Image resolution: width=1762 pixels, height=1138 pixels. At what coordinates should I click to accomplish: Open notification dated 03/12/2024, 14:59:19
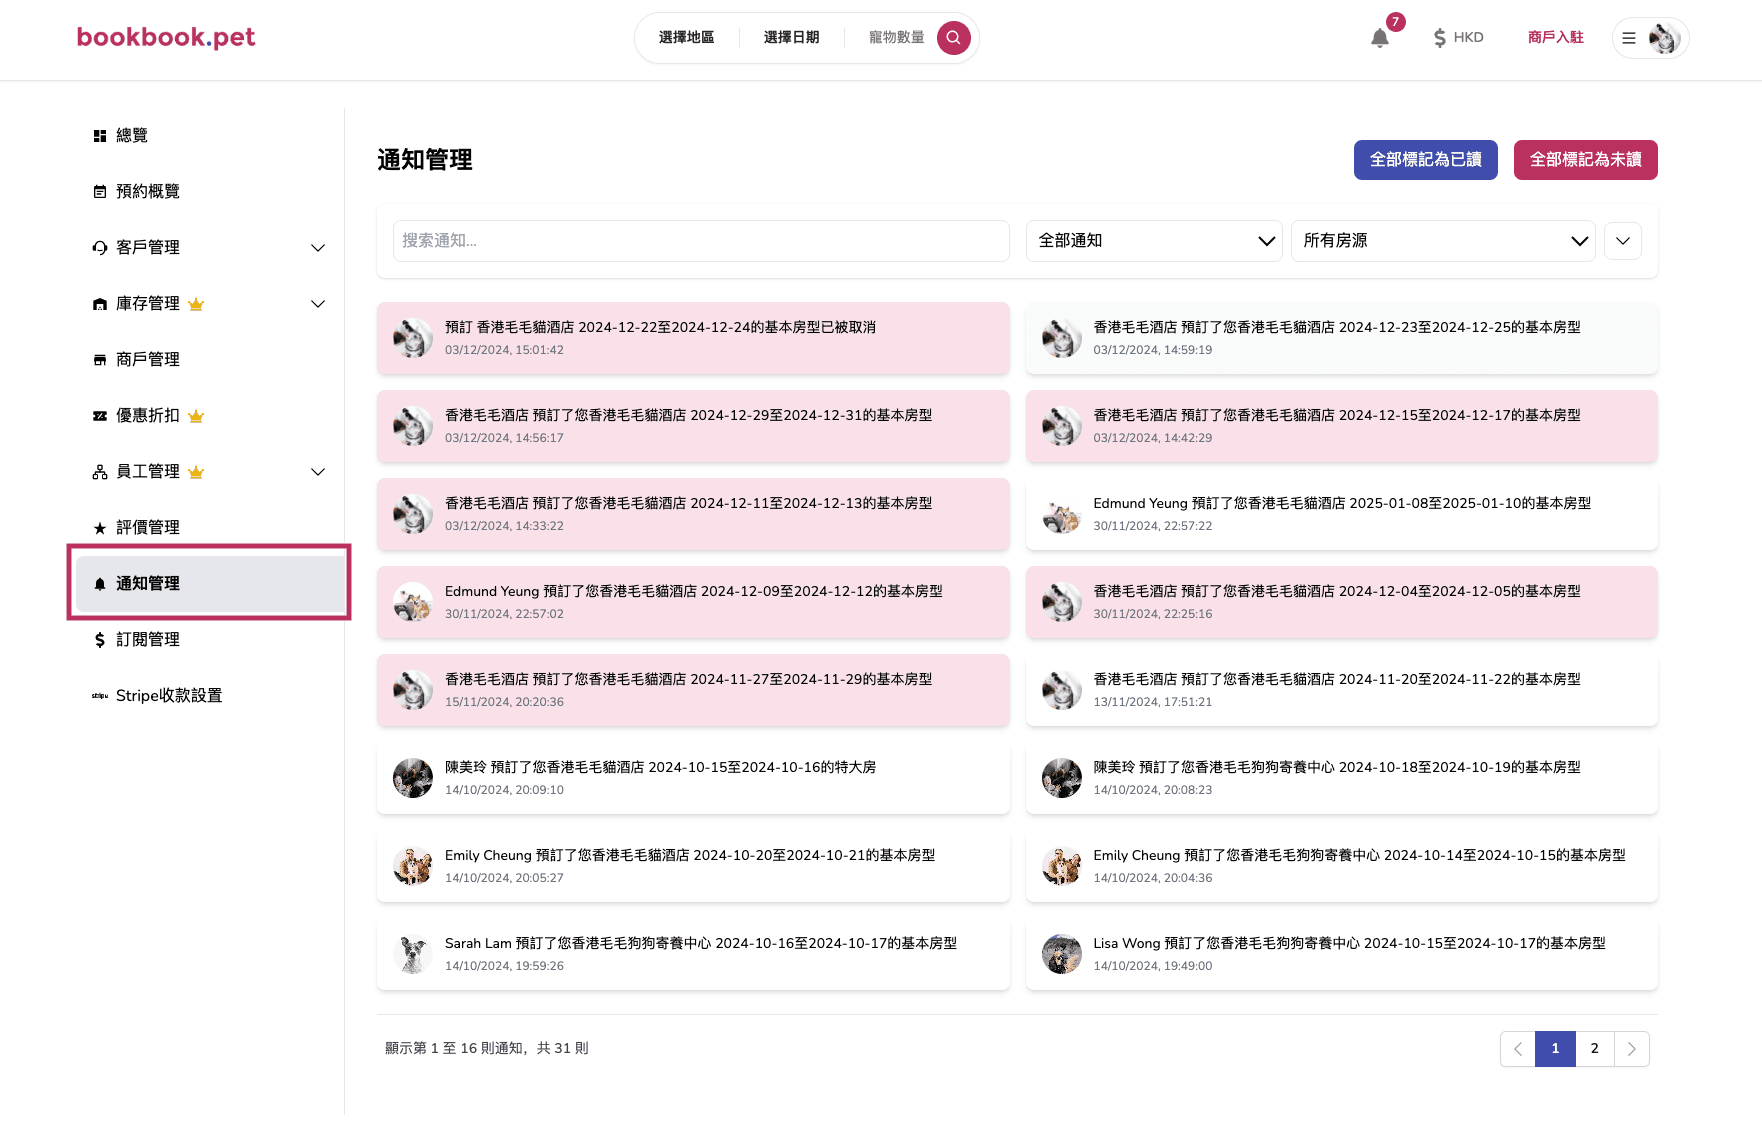point(1342,338)
